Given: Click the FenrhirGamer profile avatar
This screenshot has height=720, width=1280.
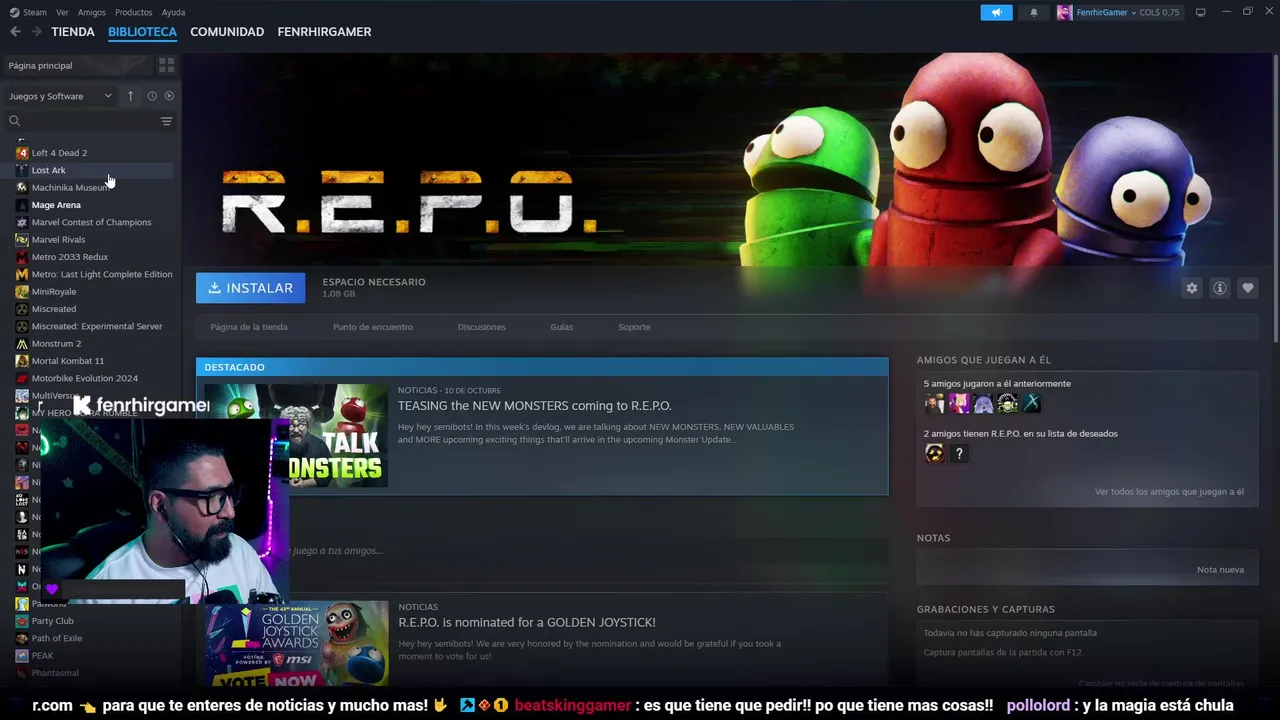Looking at the screenshot, I should (1064, 12).
